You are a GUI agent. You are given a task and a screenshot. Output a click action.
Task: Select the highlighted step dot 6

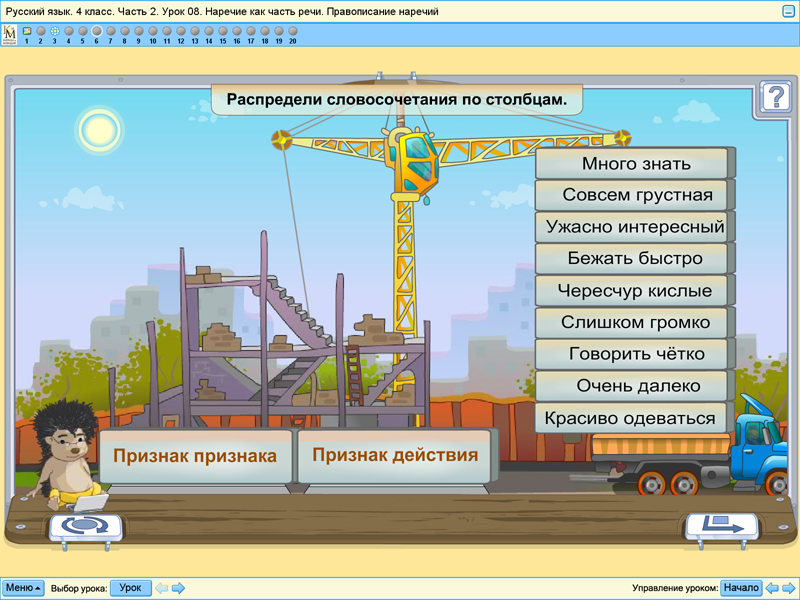tap(96, 30)
